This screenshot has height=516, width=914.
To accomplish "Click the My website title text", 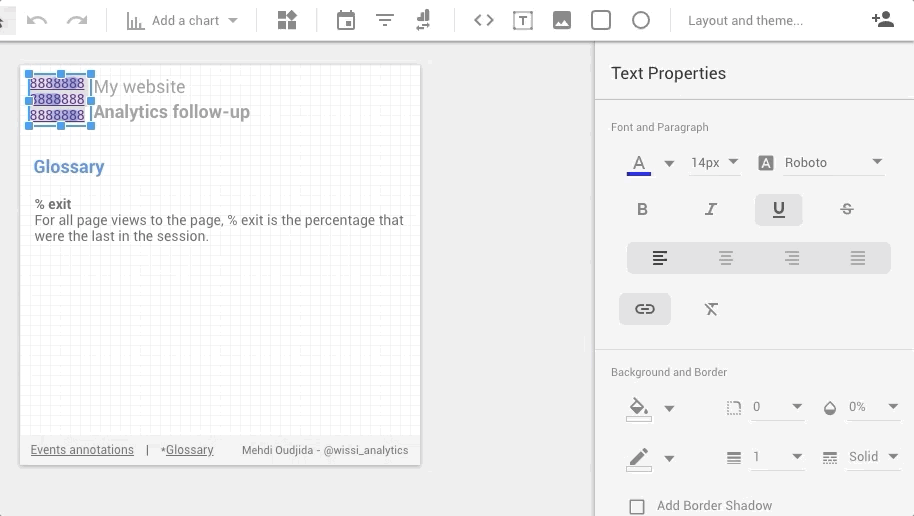I will (x=139, y=87).
